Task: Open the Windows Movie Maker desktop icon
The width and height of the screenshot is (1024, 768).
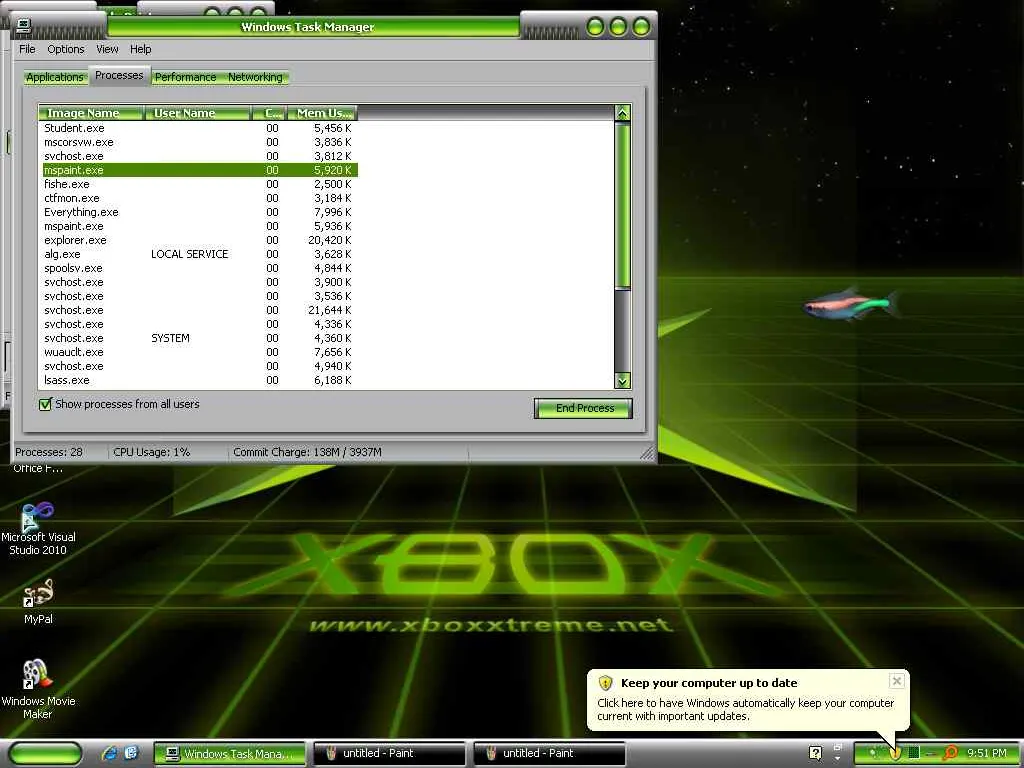Action: point(38,688)
